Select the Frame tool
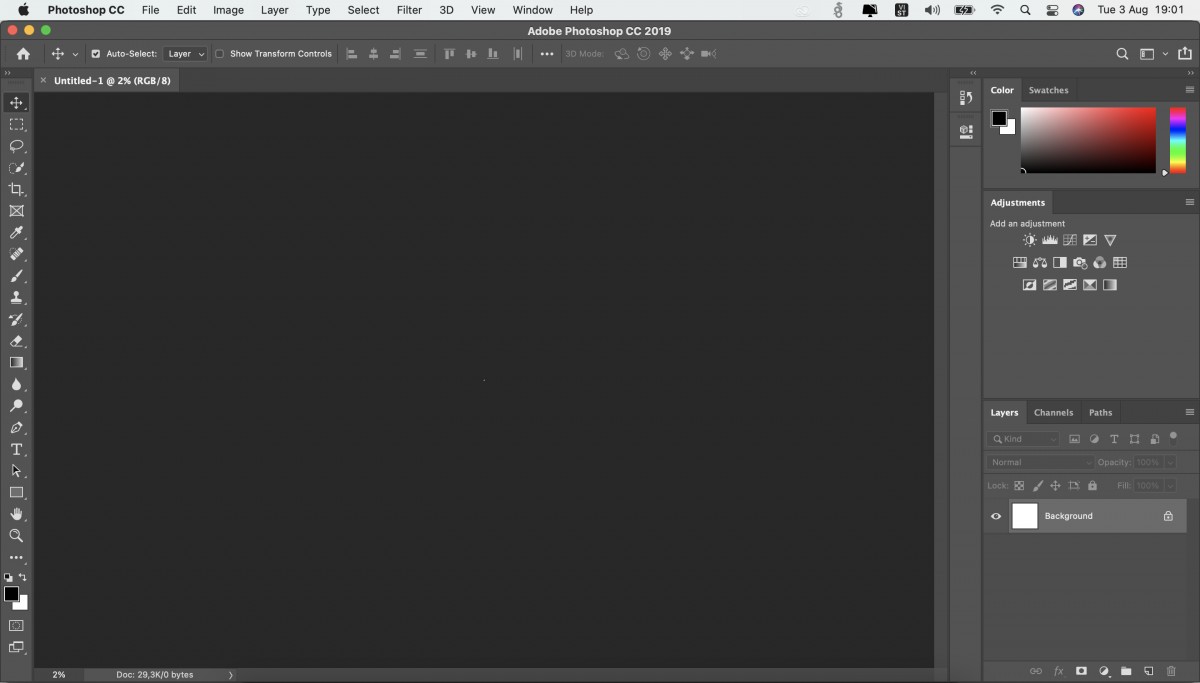 coord(16,211)
